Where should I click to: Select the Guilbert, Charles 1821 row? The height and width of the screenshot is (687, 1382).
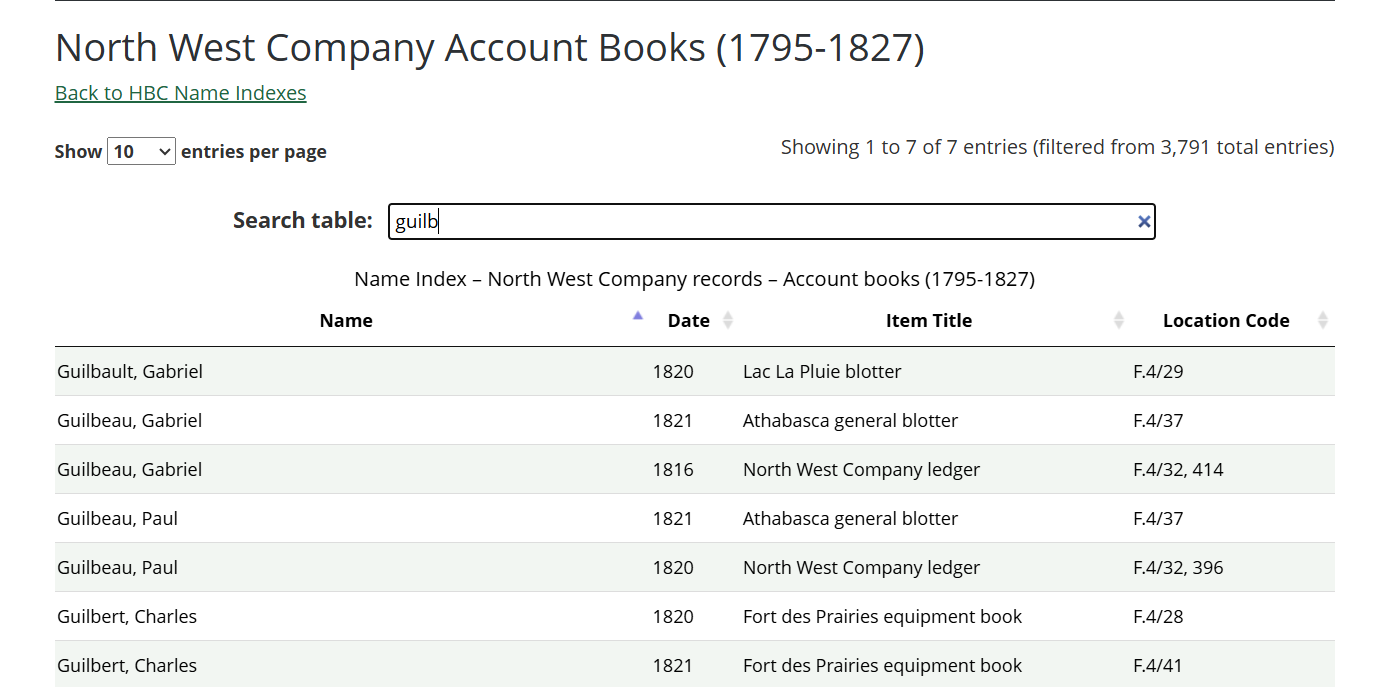[x=126, y=665]
